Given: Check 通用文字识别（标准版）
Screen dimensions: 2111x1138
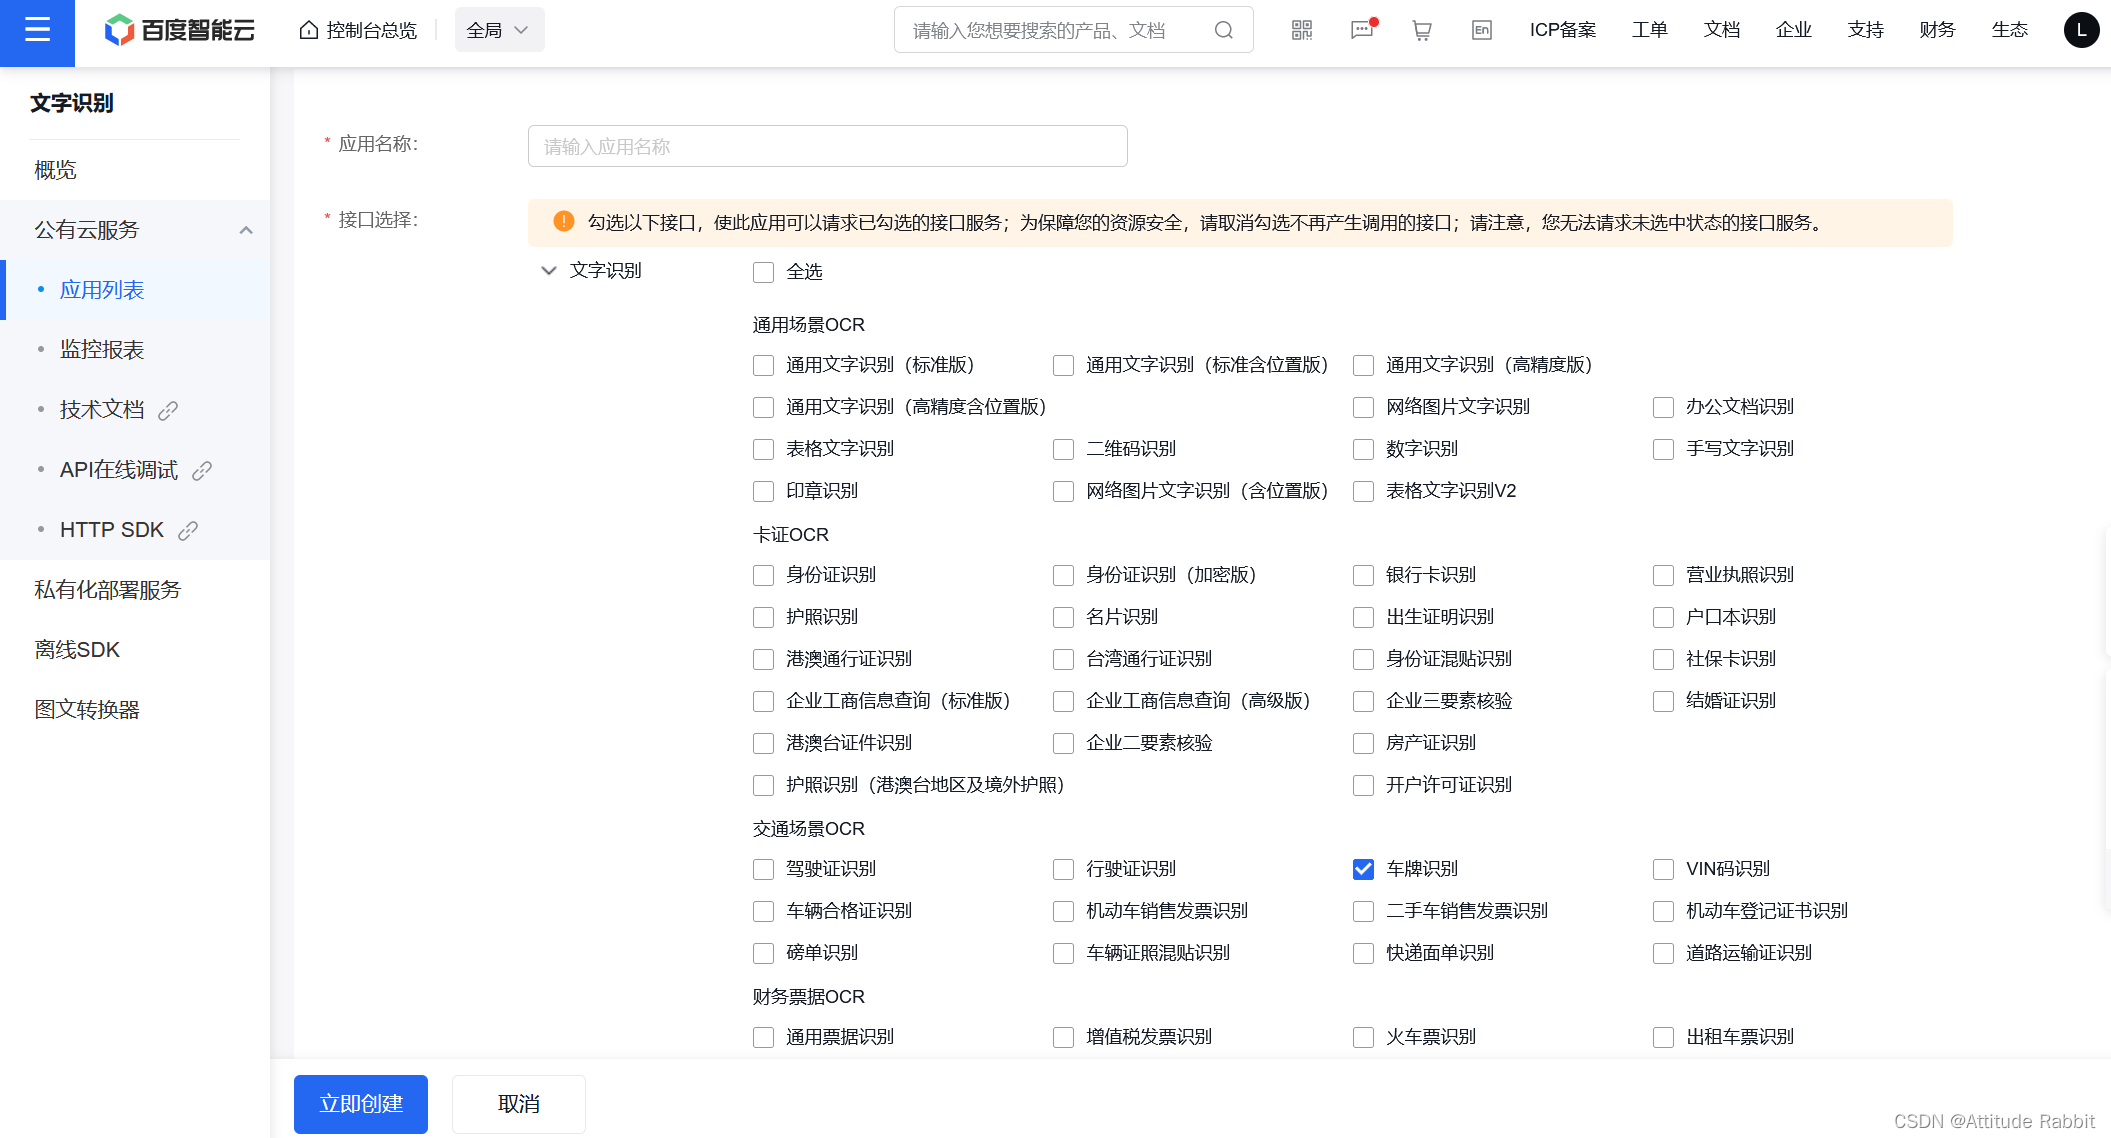Looking at the screenshot, I should point(763,365).
